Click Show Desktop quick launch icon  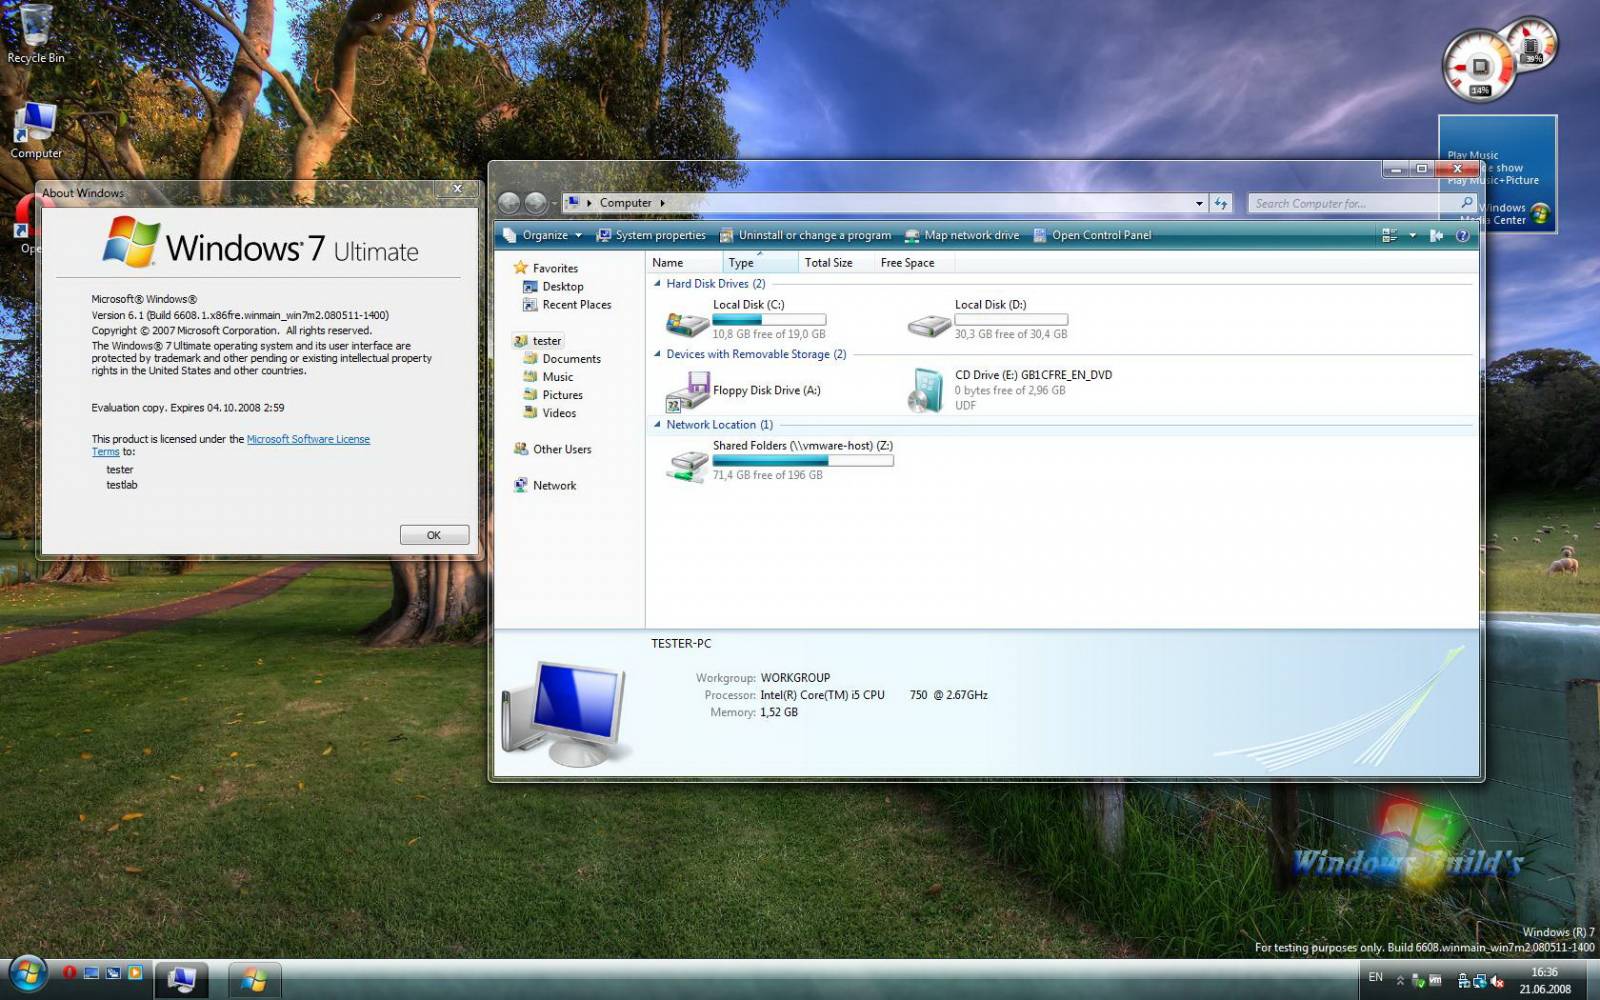[91, 972]
